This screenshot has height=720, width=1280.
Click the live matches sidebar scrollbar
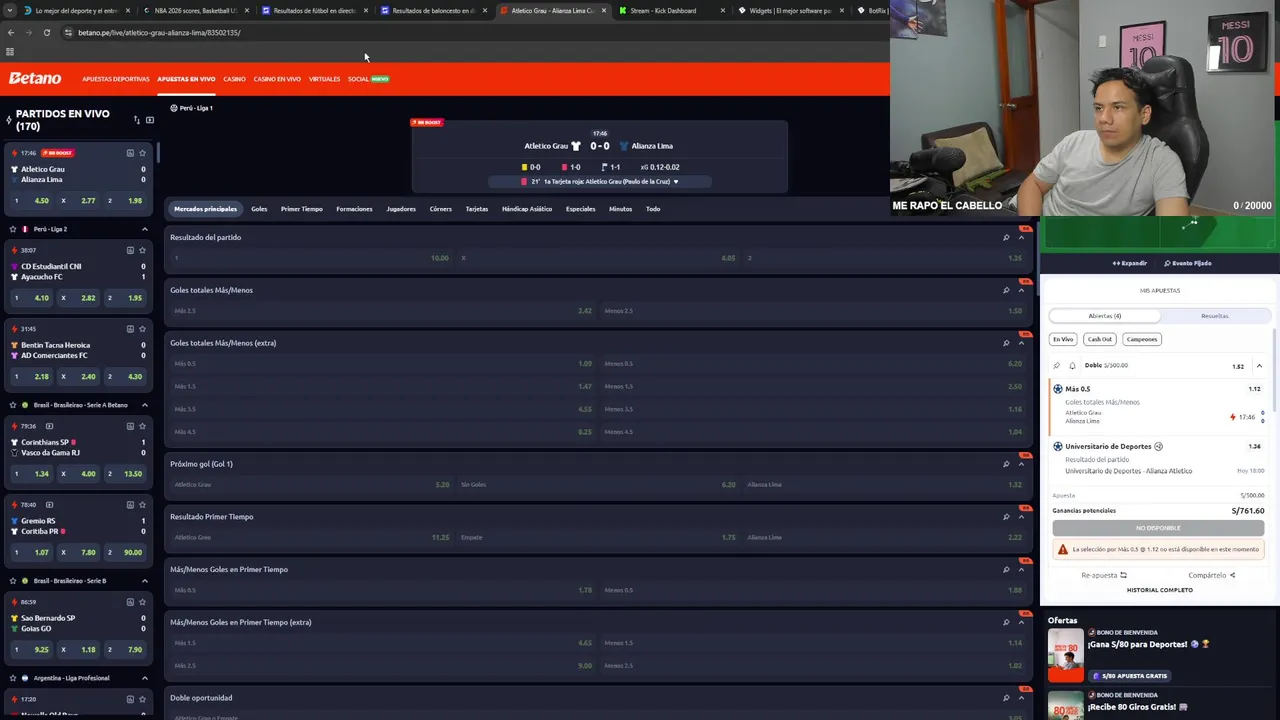[157, 152]
